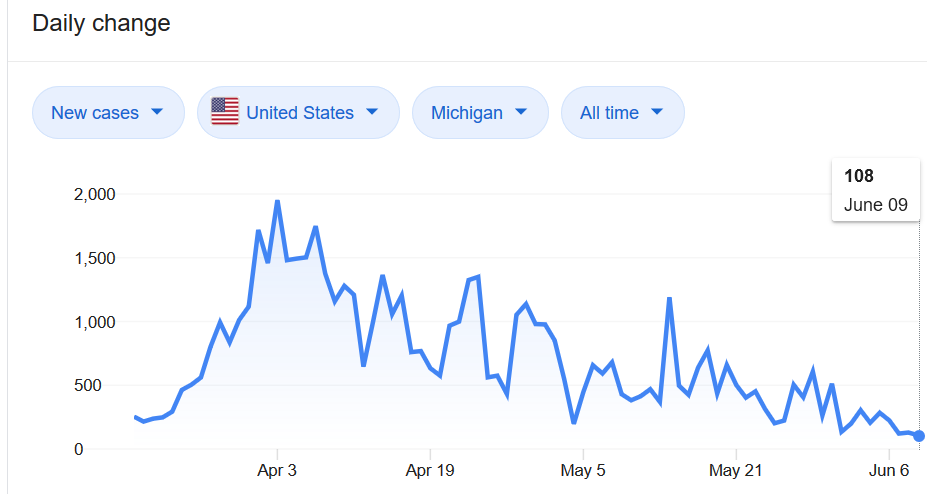Click the triangle arrow beside Michigan
Viewport: 927px width, 494px height.
[521, 112]
